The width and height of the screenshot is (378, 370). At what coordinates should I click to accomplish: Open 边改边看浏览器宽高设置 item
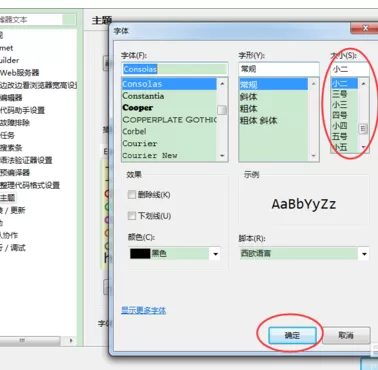(38, 85)
